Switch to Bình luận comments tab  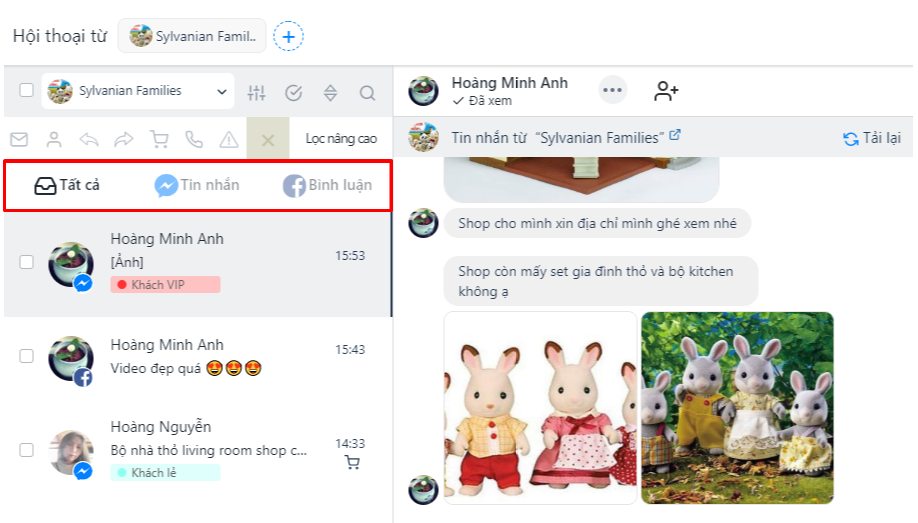tap(327, 186)
